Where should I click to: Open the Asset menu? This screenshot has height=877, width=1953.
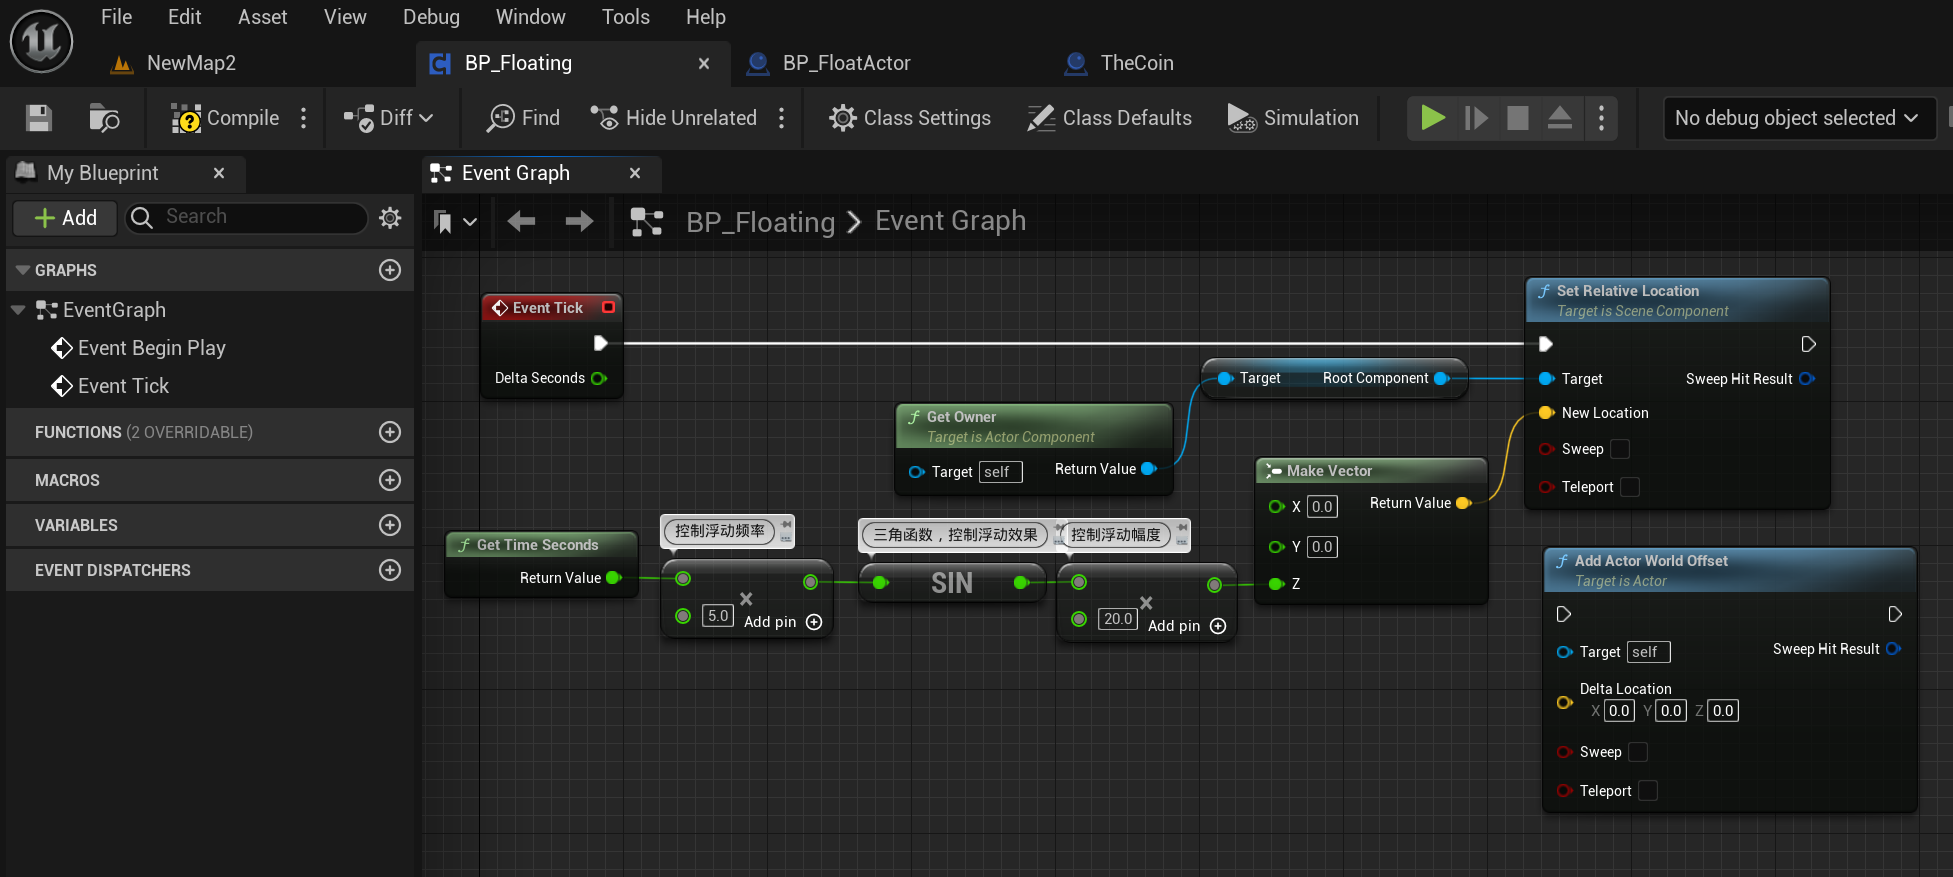tap(263, 17)
